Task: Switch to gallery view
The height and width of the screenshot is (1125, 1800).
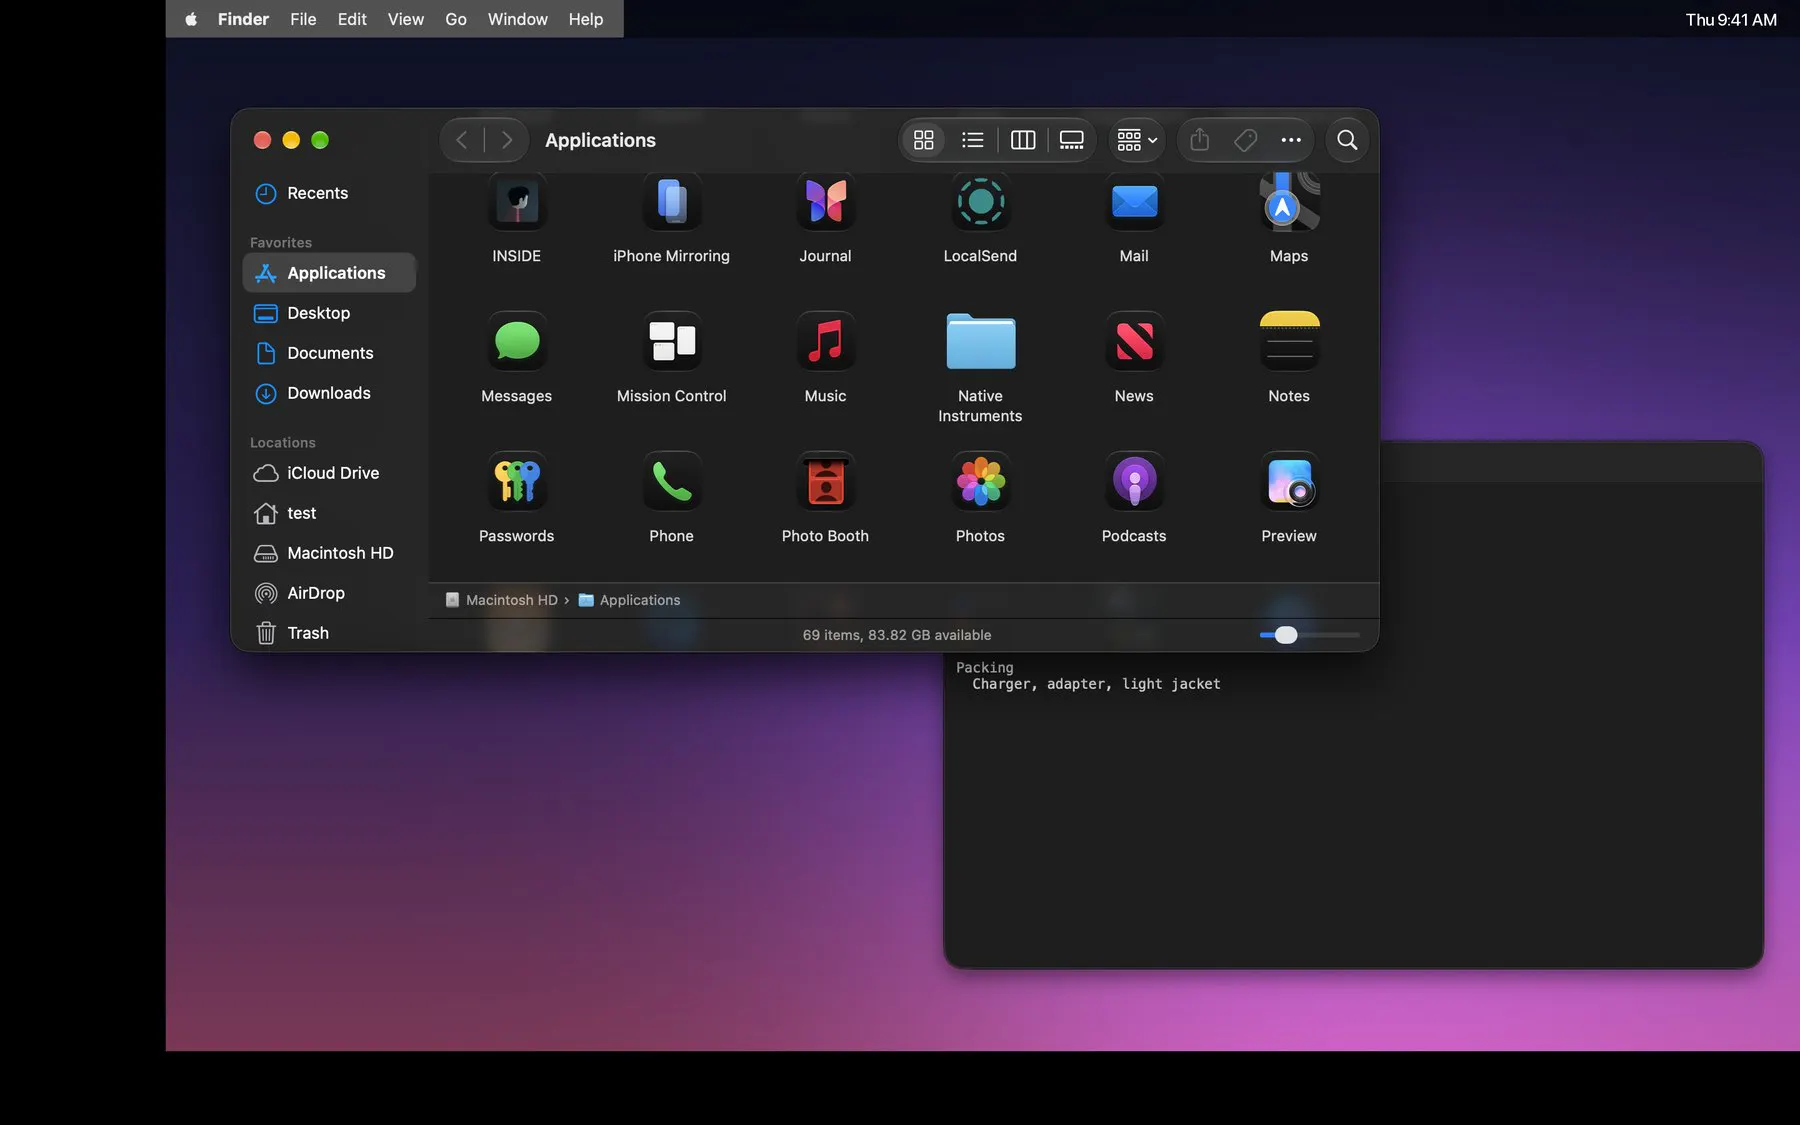Action: (1071, 140)
